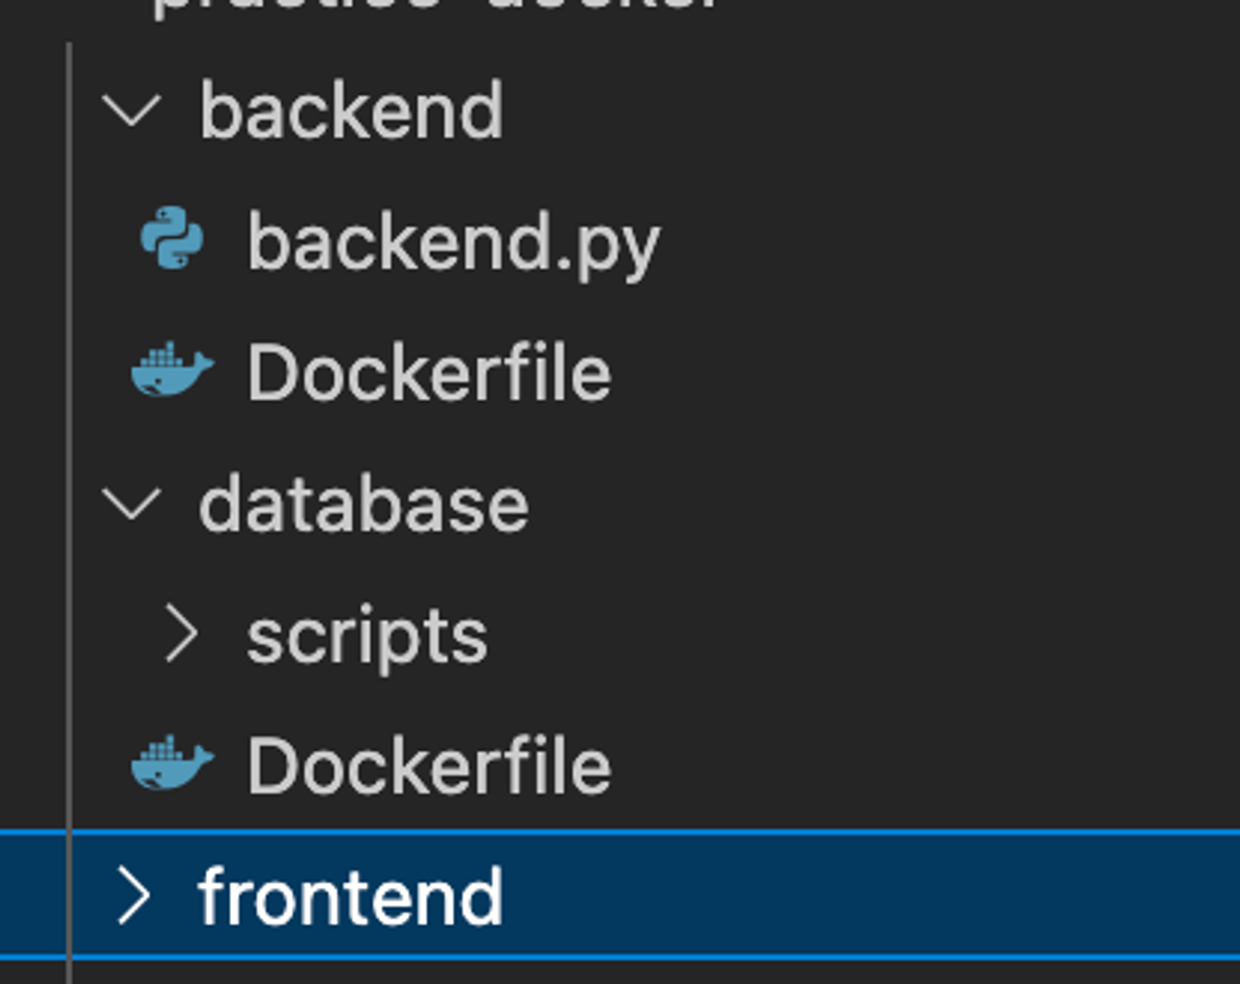
Task: Click empty space right of backend.py row
Action: coord(940,242)
